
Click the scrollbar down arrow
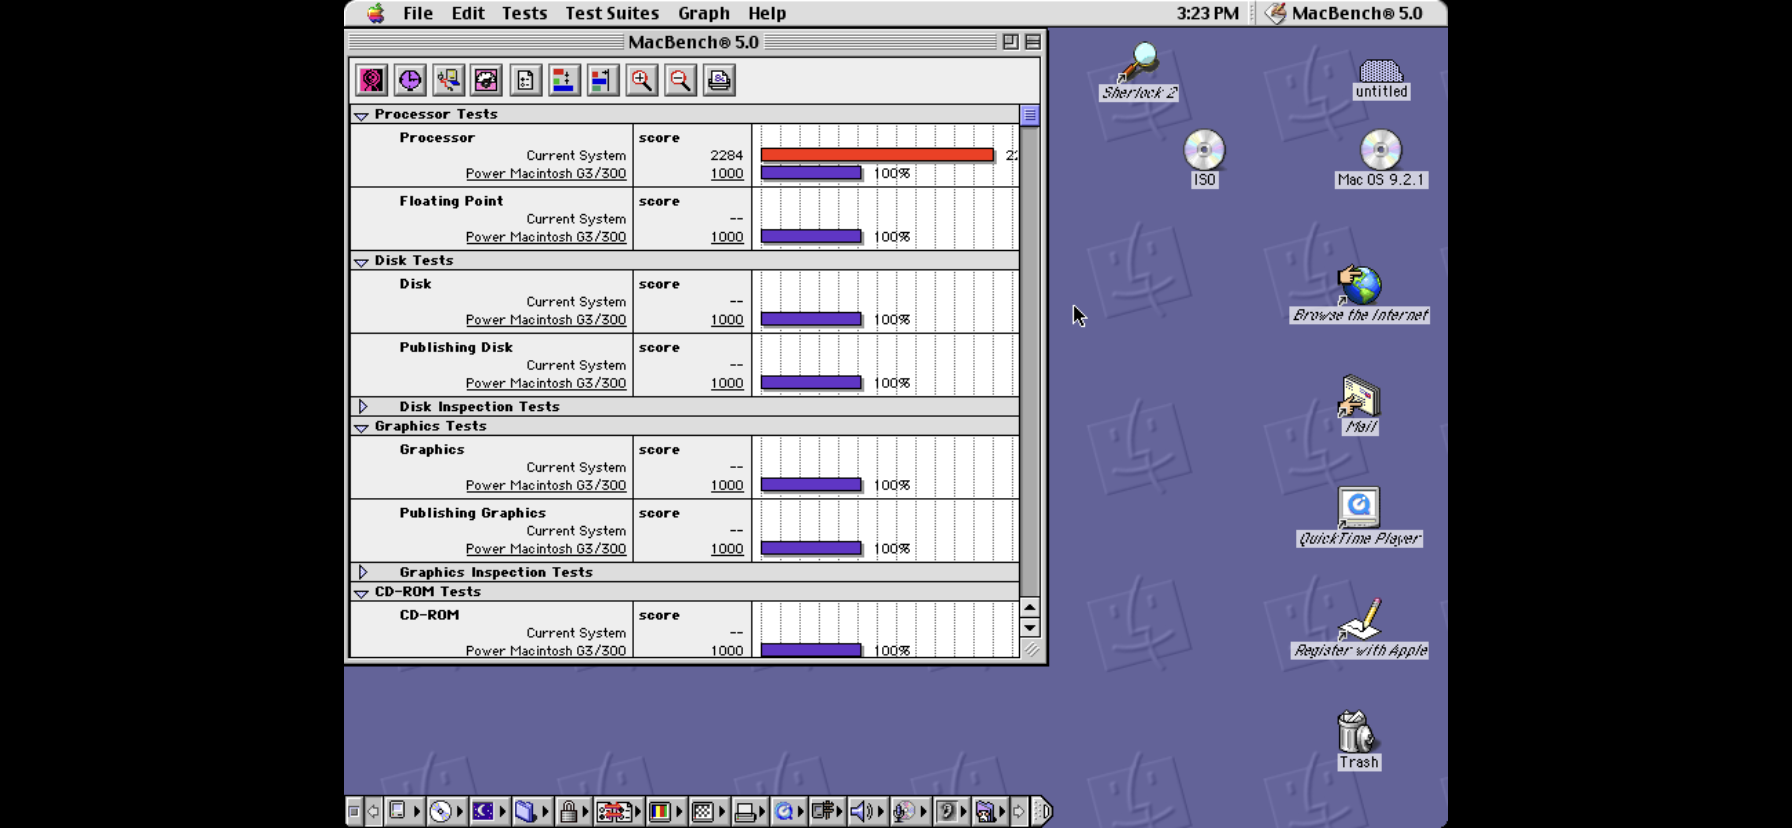pyautogui.click(x=1030, y=628)
